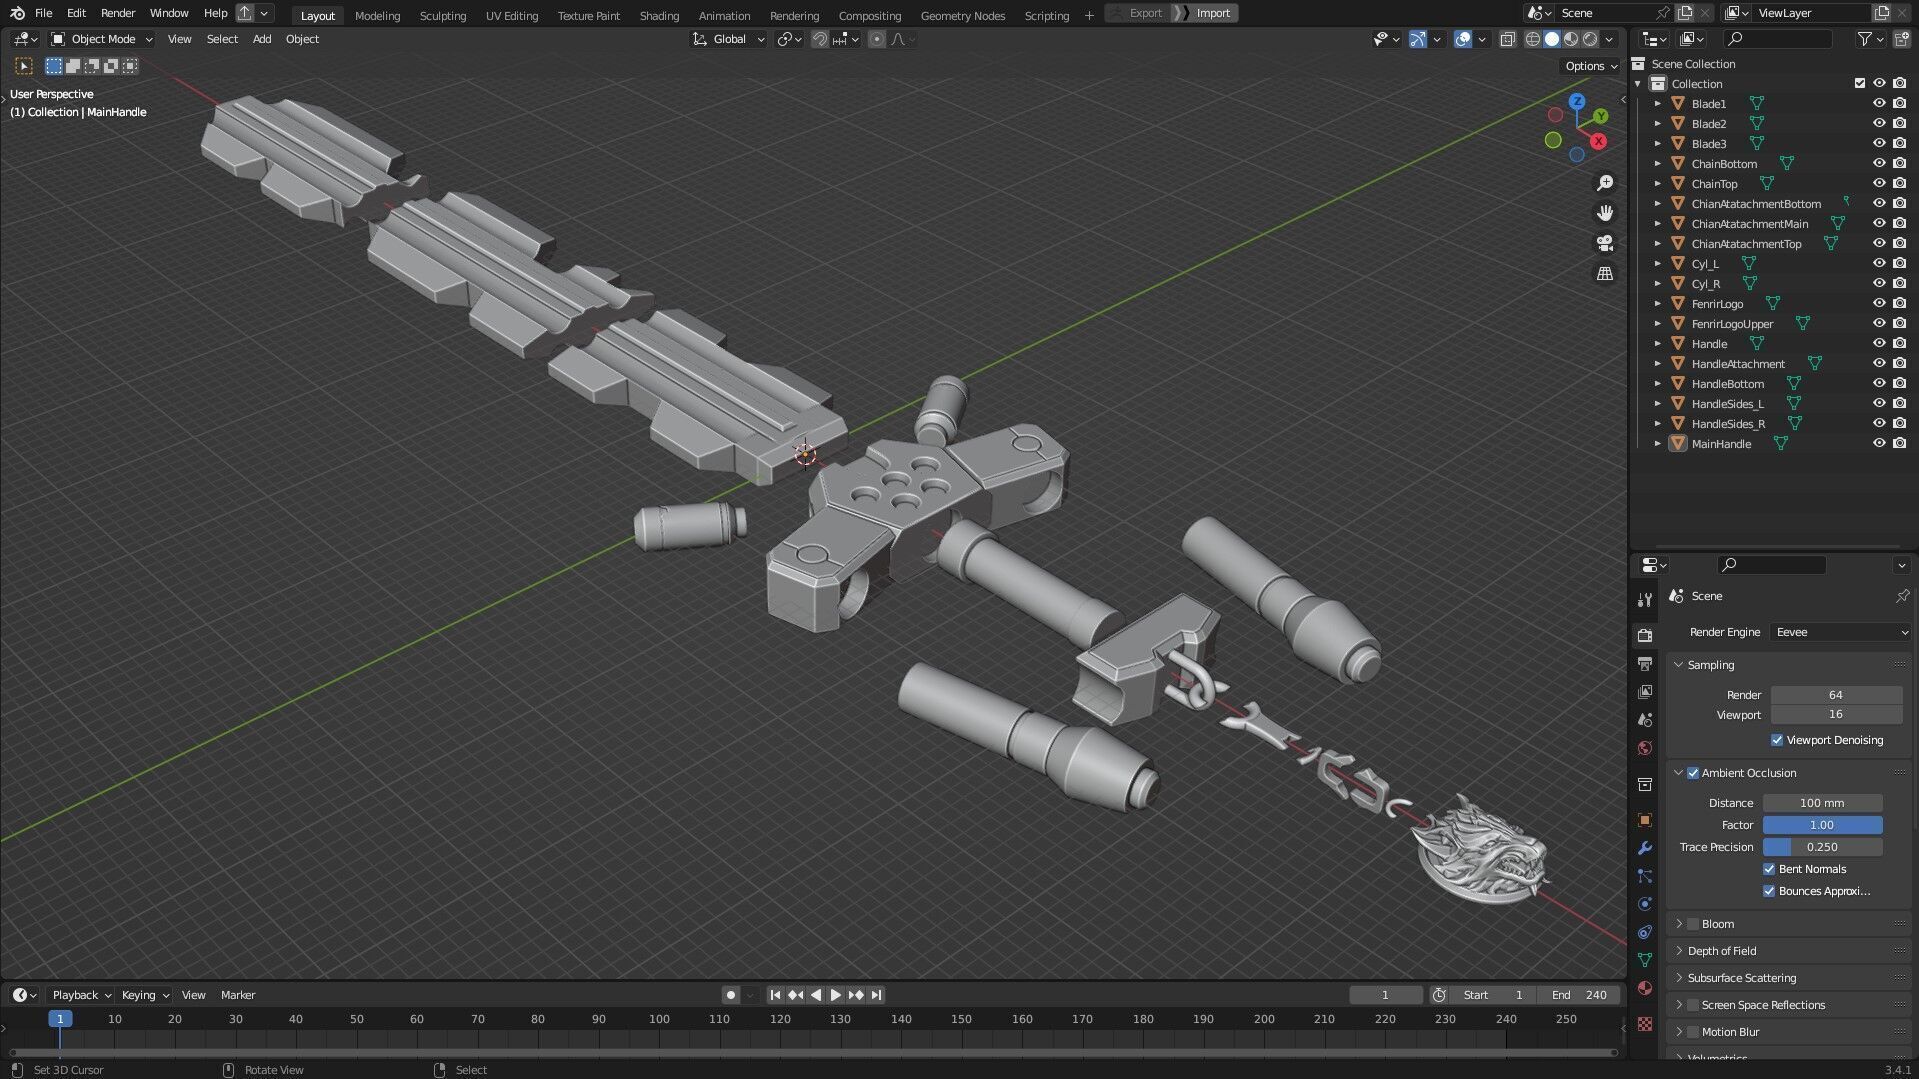This screenshot has width=1919, height=1079.
Task: Adjust Trace Precision slider
Action: click(1822, 847)
